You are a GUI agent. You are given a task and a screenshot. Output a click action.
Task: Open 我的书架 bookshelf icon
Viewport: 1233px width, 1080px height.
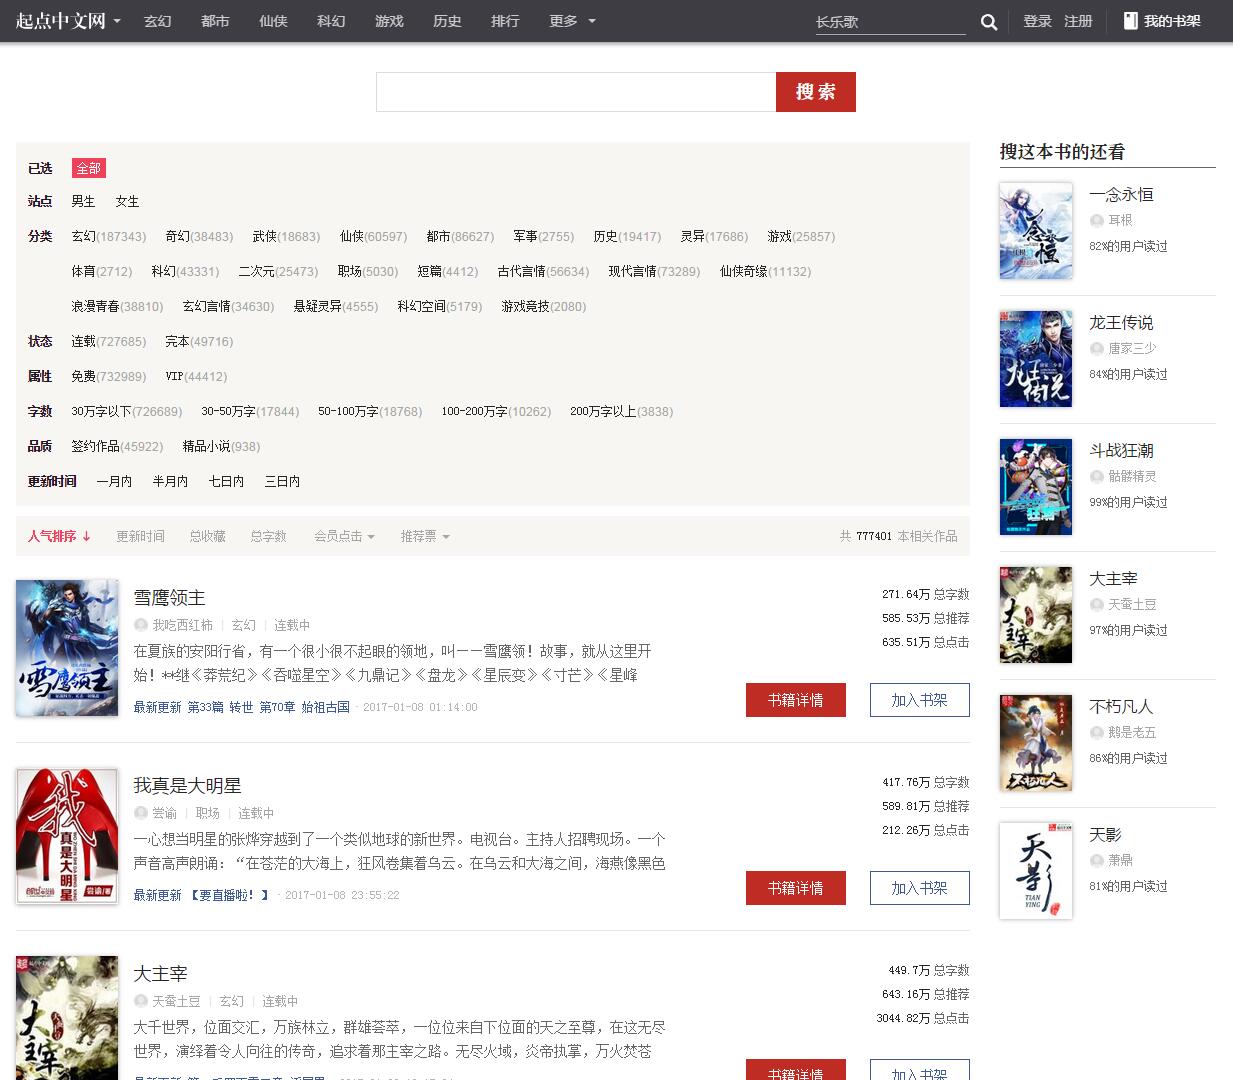pos(1131,21)
